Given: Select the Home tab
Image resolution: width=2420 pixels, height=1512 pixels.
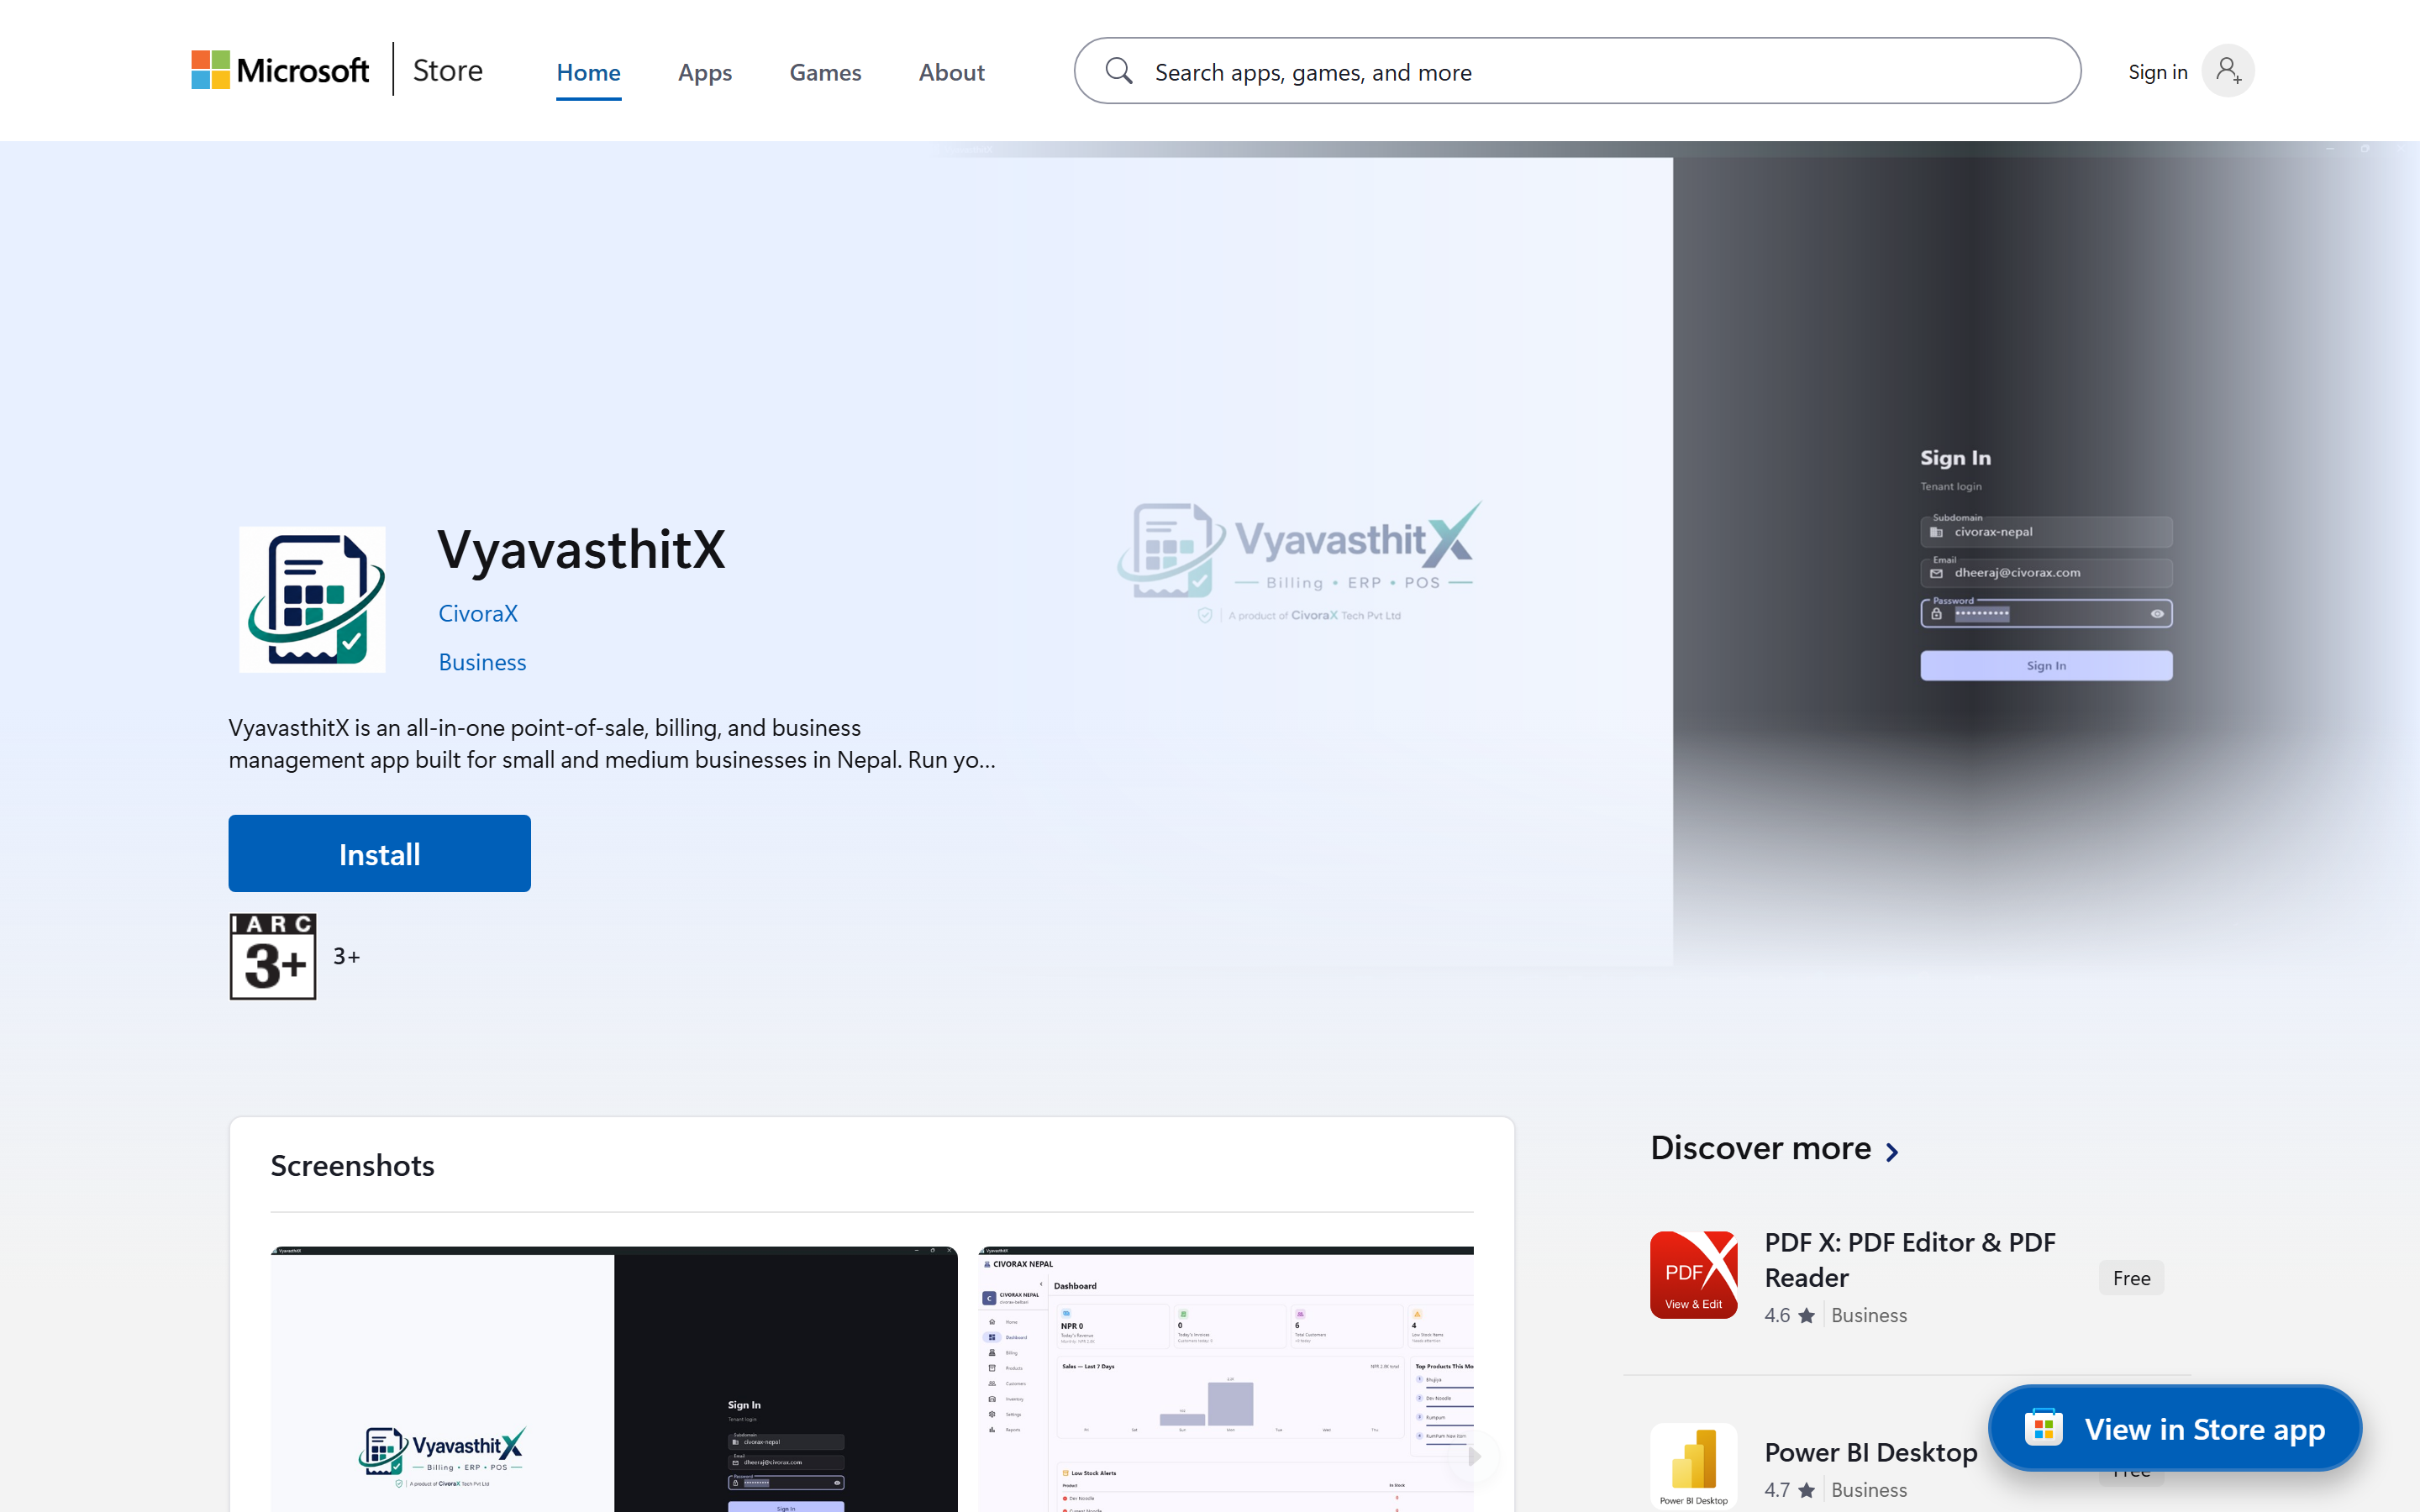Looking at the screenshot, I should tap(588, 72).
